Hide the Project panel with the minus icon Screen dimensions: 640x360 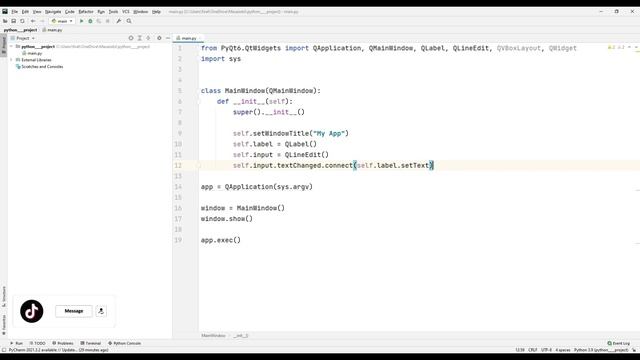[168, 38]
